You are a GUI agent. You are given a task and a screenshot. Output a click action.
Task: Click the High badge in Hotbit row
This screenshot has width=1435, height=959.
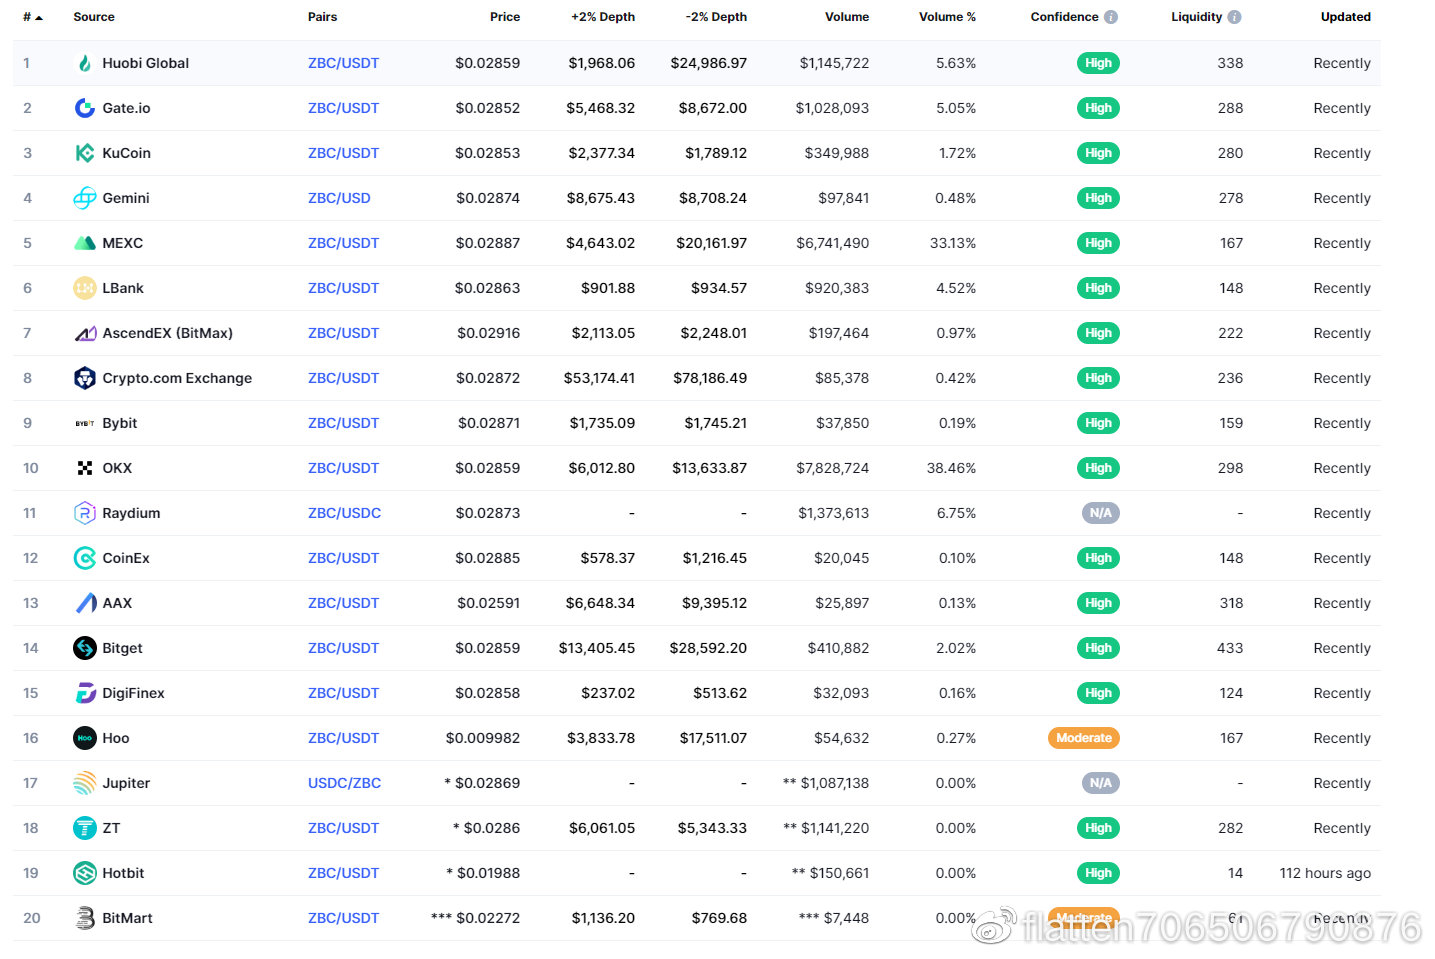(1098, 873)
